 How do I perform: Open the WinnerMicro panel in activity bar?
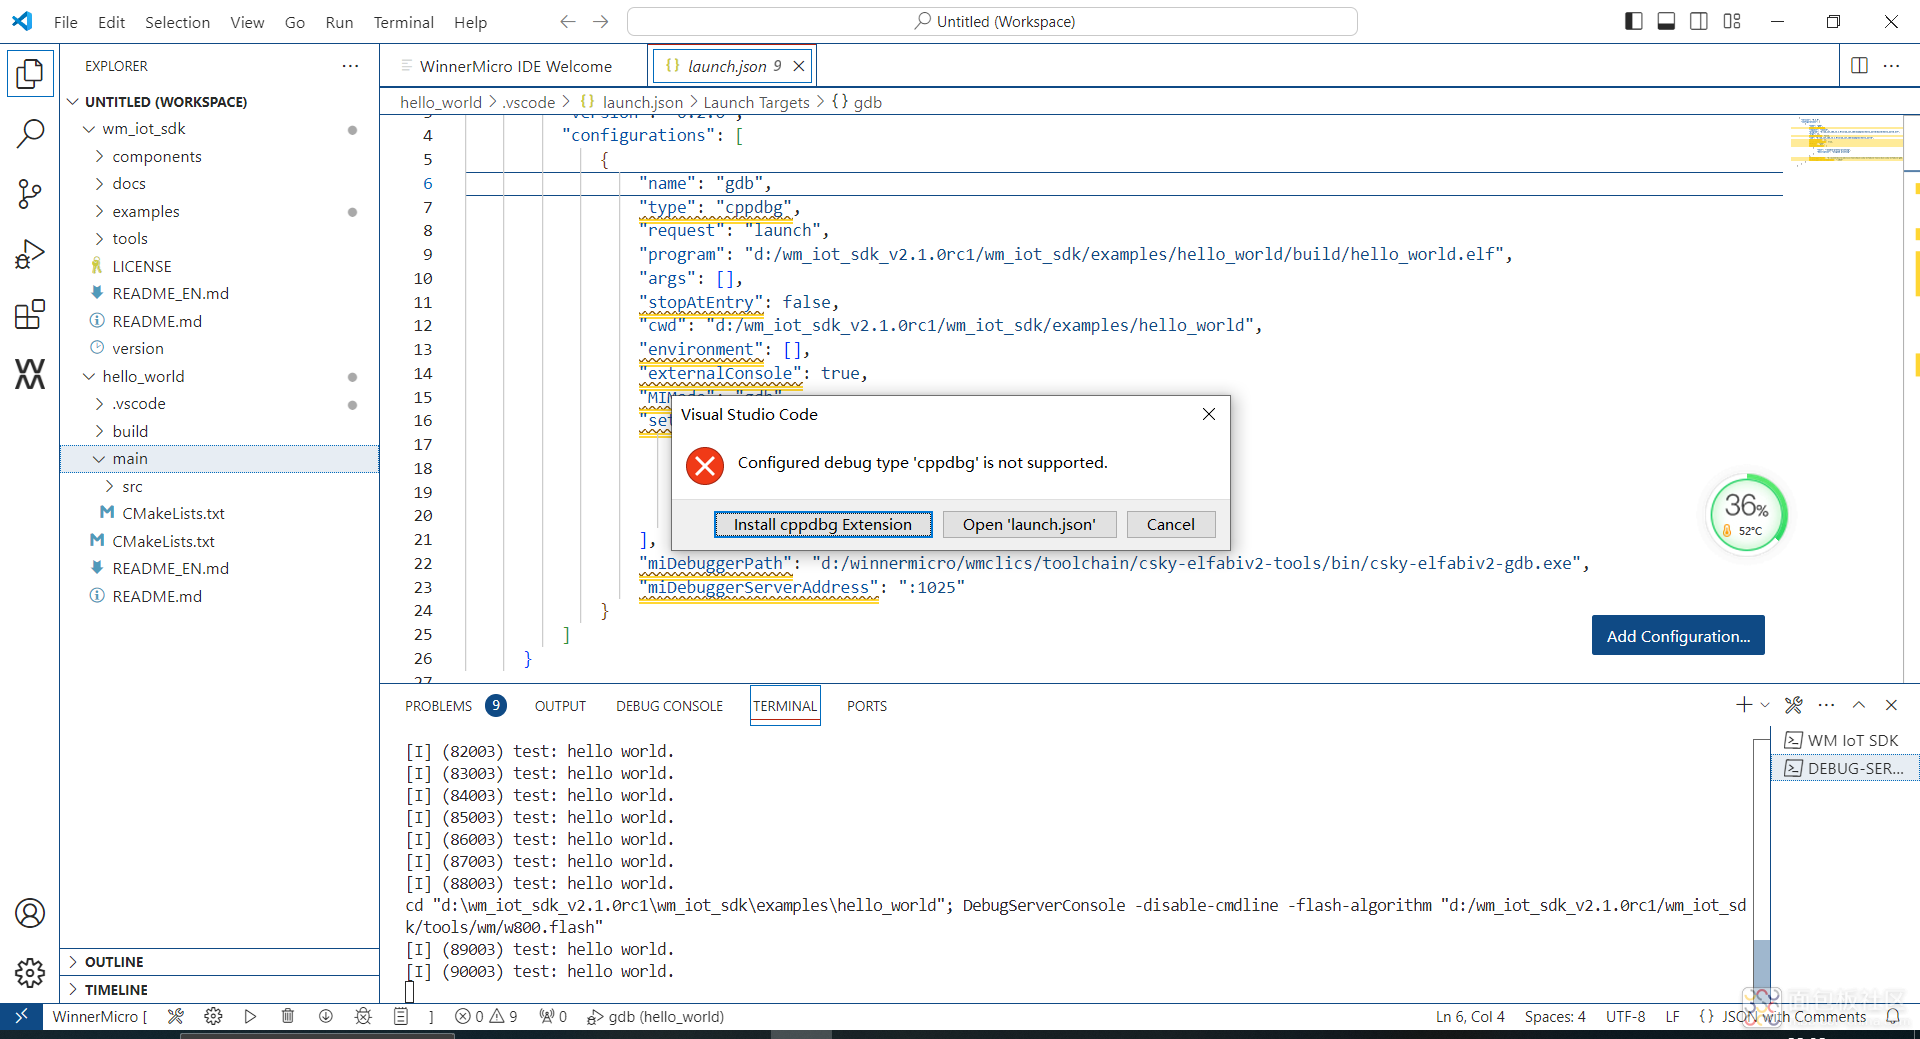30,374
